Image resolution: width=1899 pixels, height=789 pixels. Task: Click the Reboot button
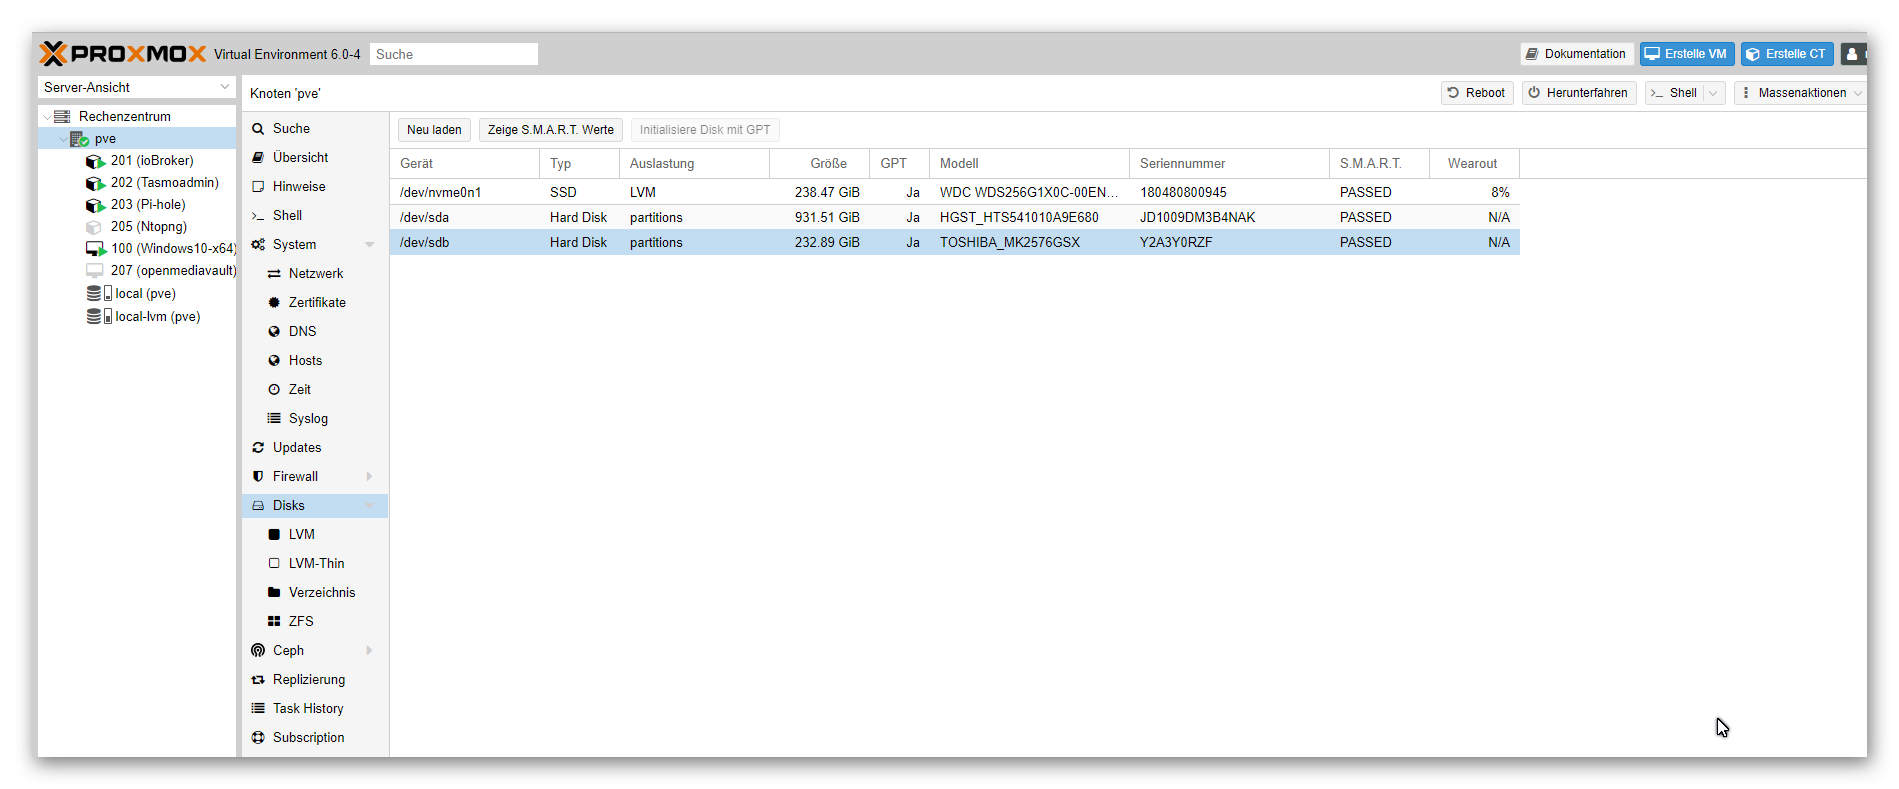[x=1476, y=93]
